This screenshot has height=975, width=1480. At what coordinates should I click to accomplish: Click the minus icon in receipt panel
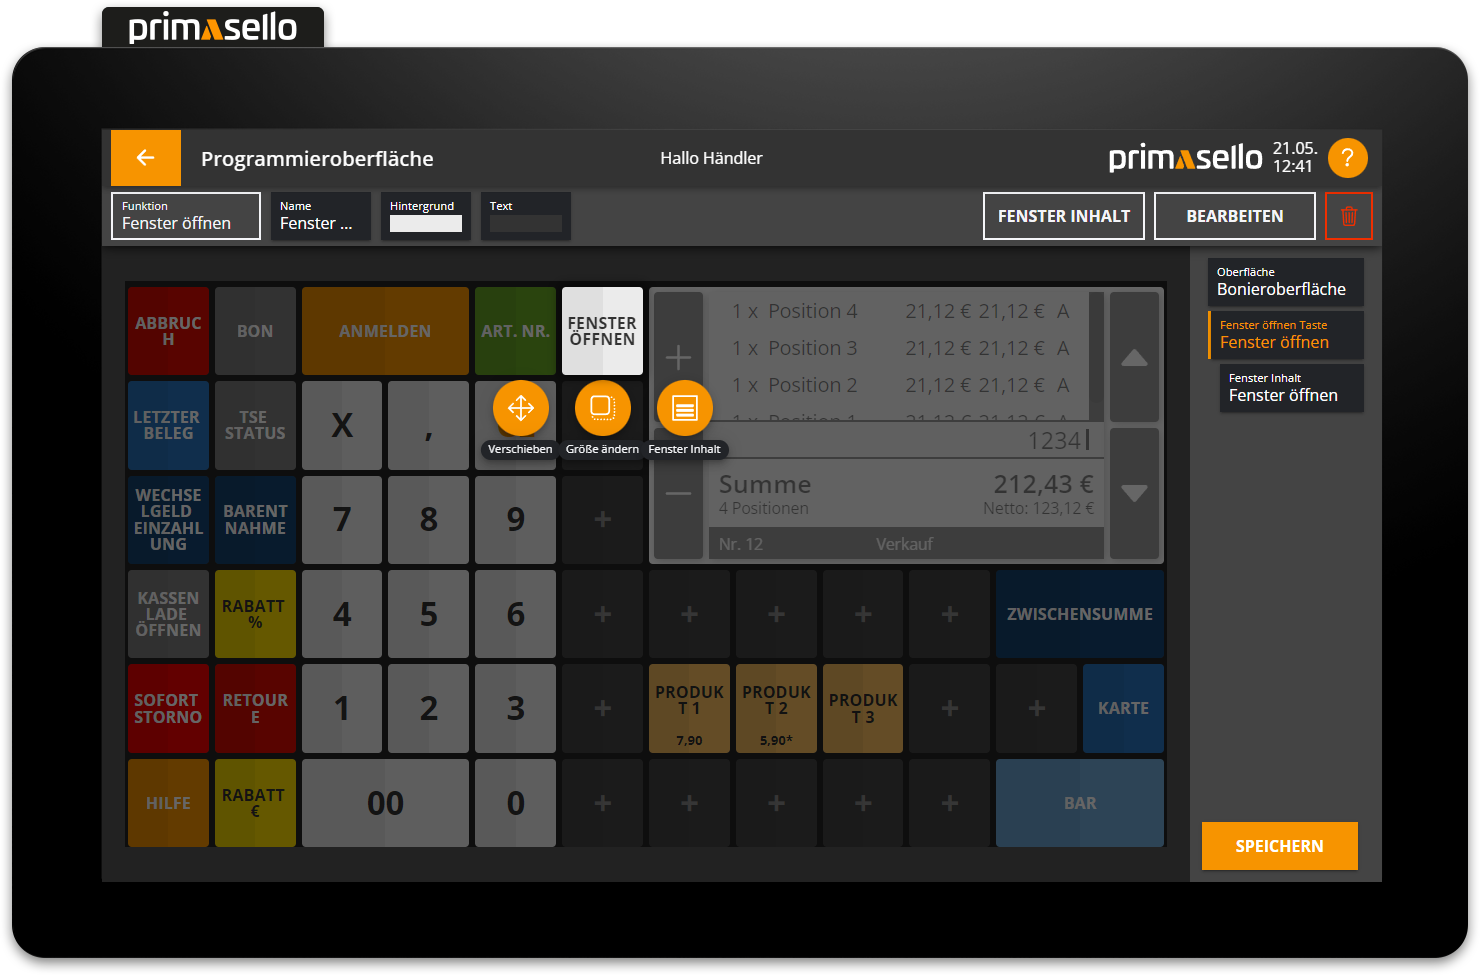pos(678,493)
